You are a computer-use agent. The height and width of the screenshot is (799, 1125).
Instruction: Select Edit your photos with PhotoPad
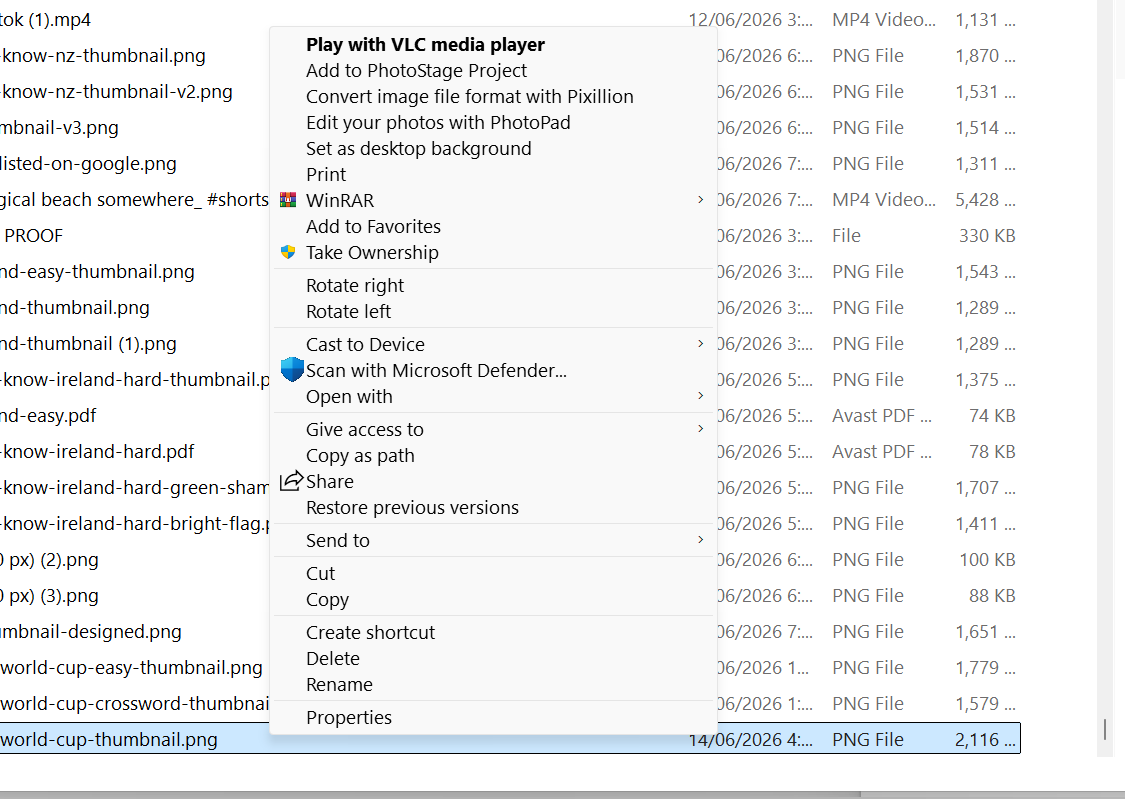click(x=438, y=123)
